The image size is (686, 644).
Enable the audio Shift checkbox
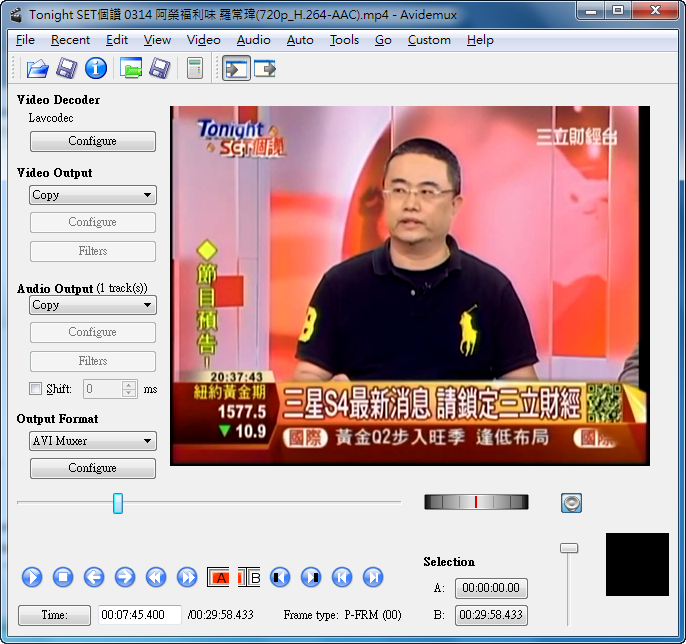point(35,388)
